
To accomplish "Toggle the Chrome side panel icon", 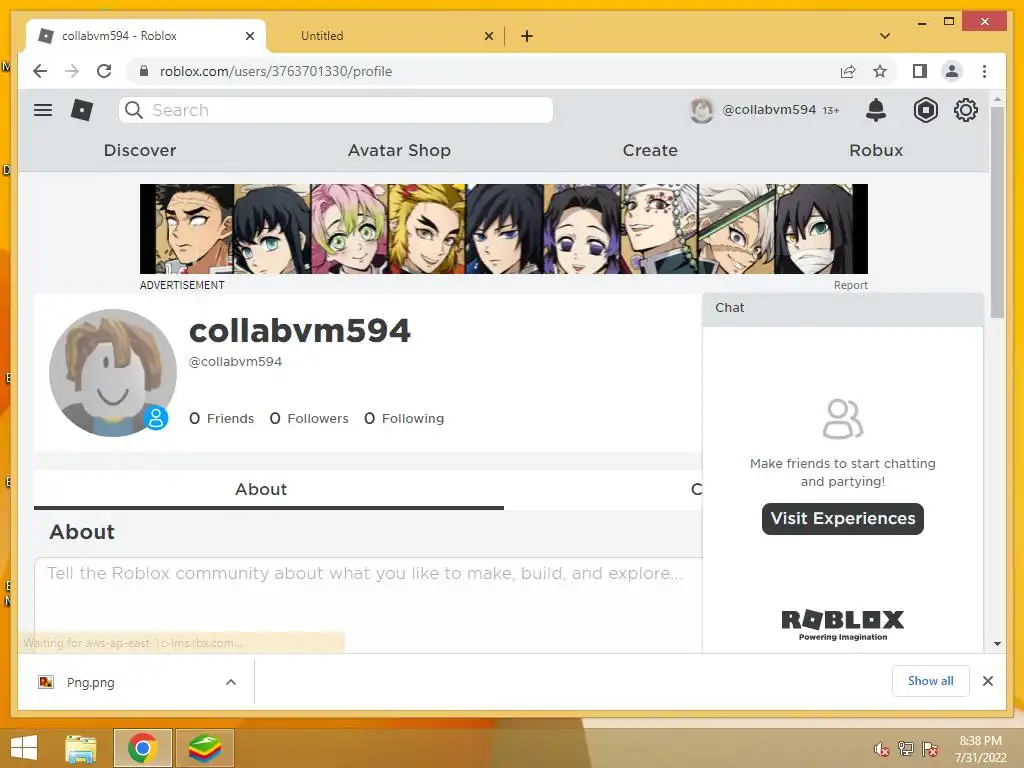I will pyautogui.click(x=920, y=71).
